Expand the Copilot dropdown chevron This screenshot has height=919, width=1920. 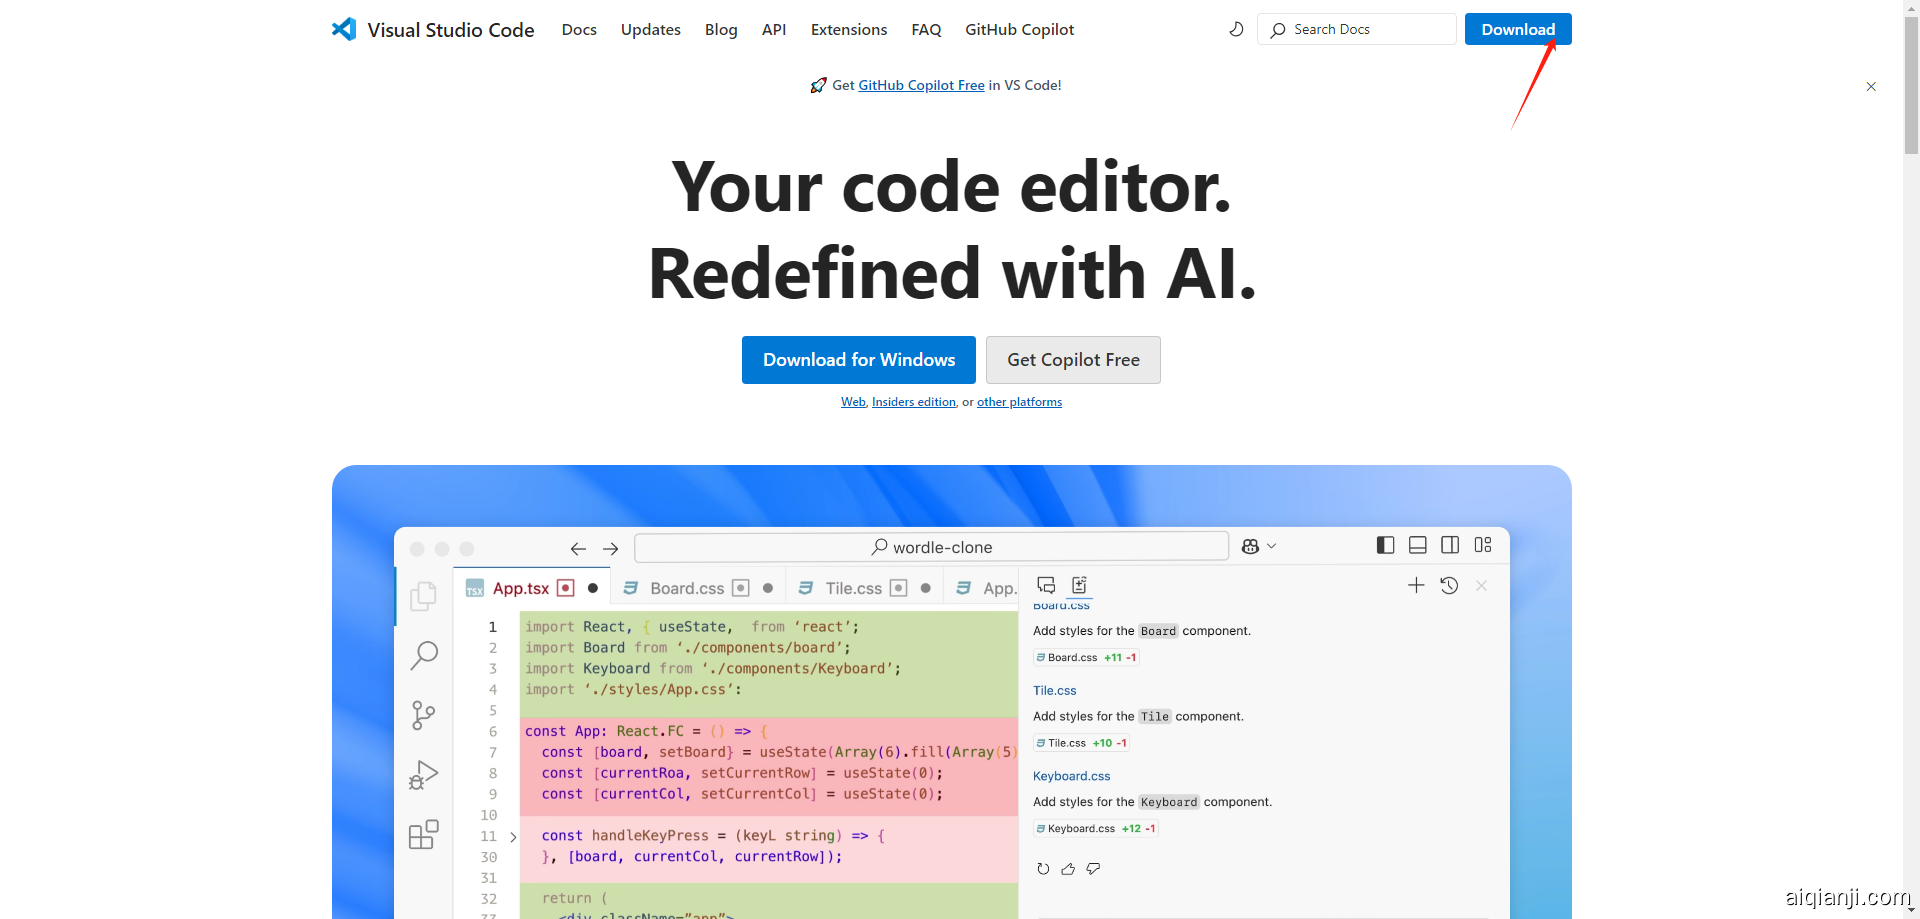click(x=1272, y=546)
